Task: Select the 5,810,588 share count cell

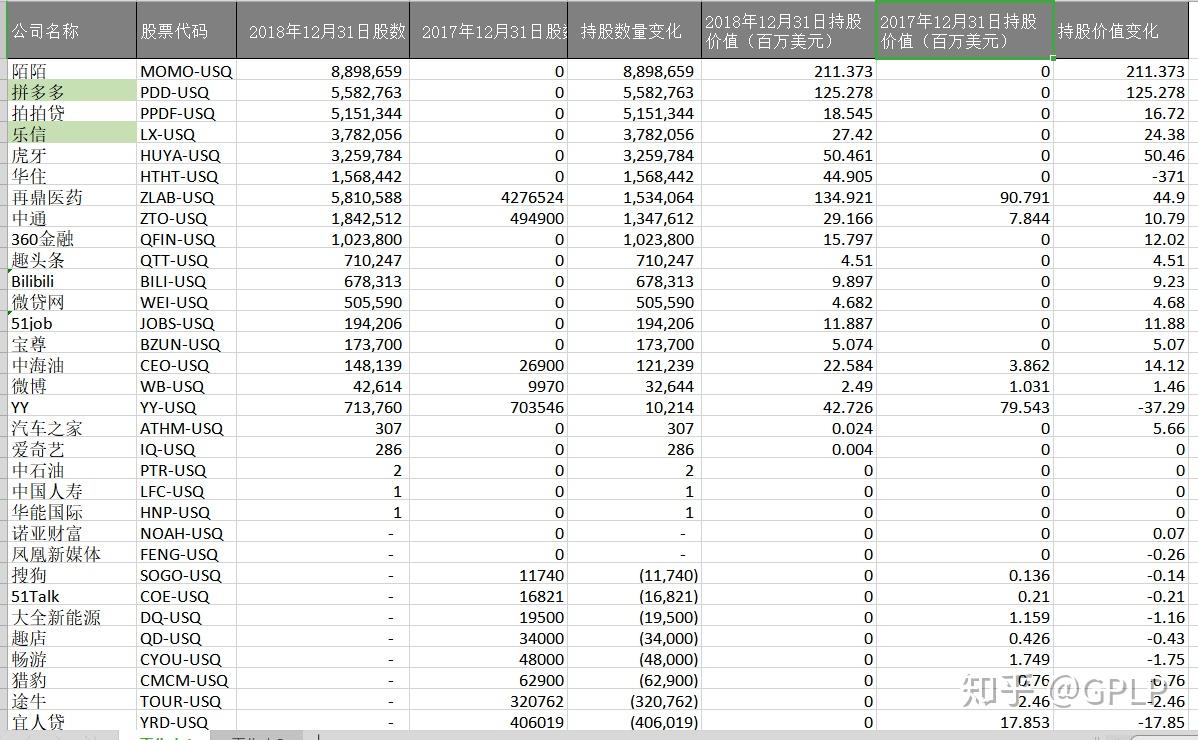Action: [x=323, y=197]
